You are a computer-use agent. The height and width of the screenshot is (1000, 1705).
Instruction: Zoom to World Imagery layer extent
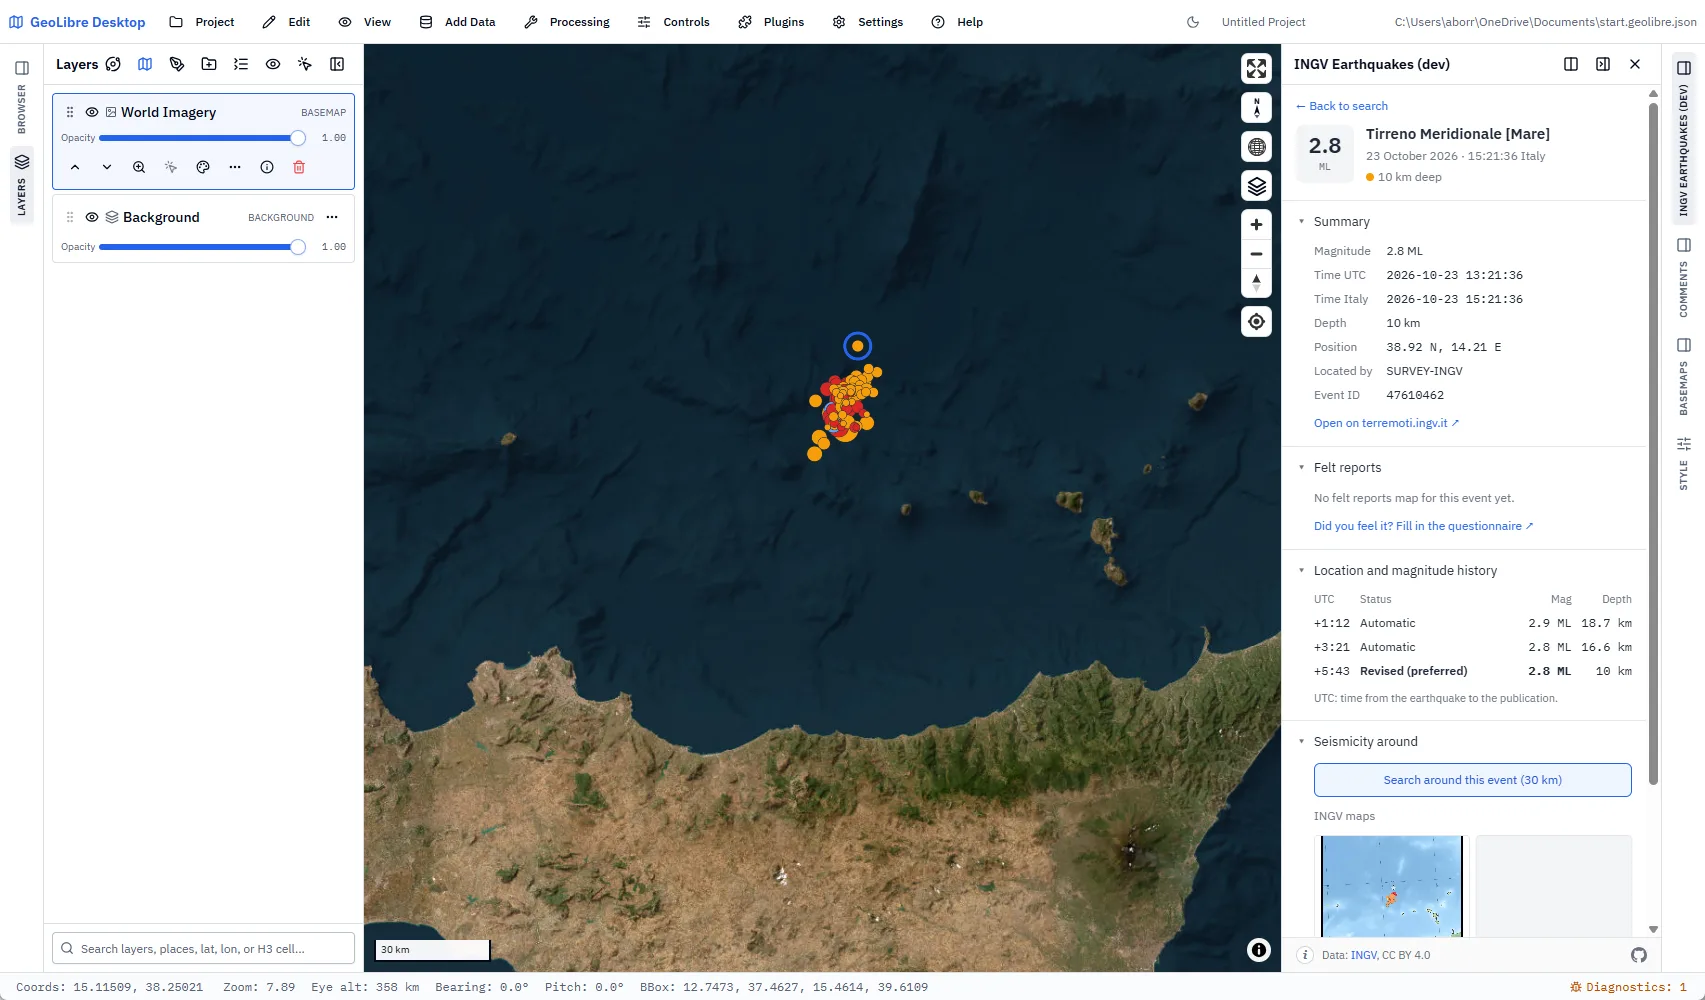click(x=139, y=167)
